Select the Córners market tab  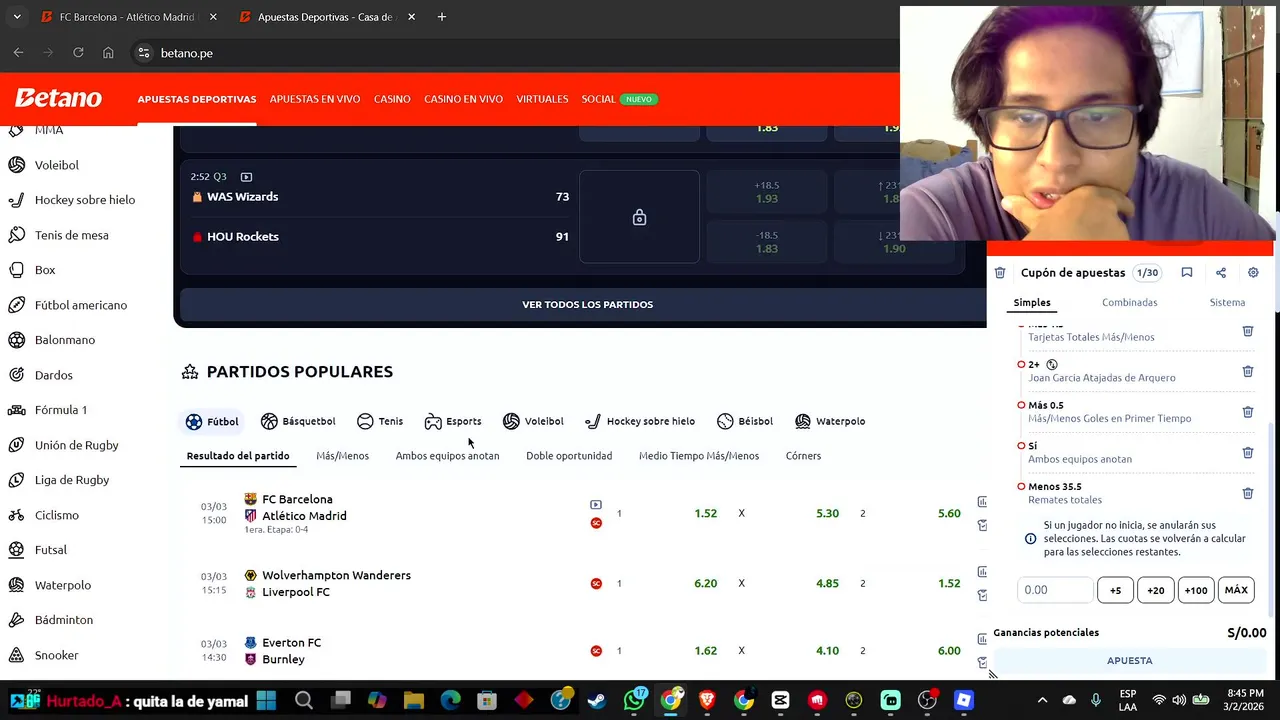pos(803,456)
